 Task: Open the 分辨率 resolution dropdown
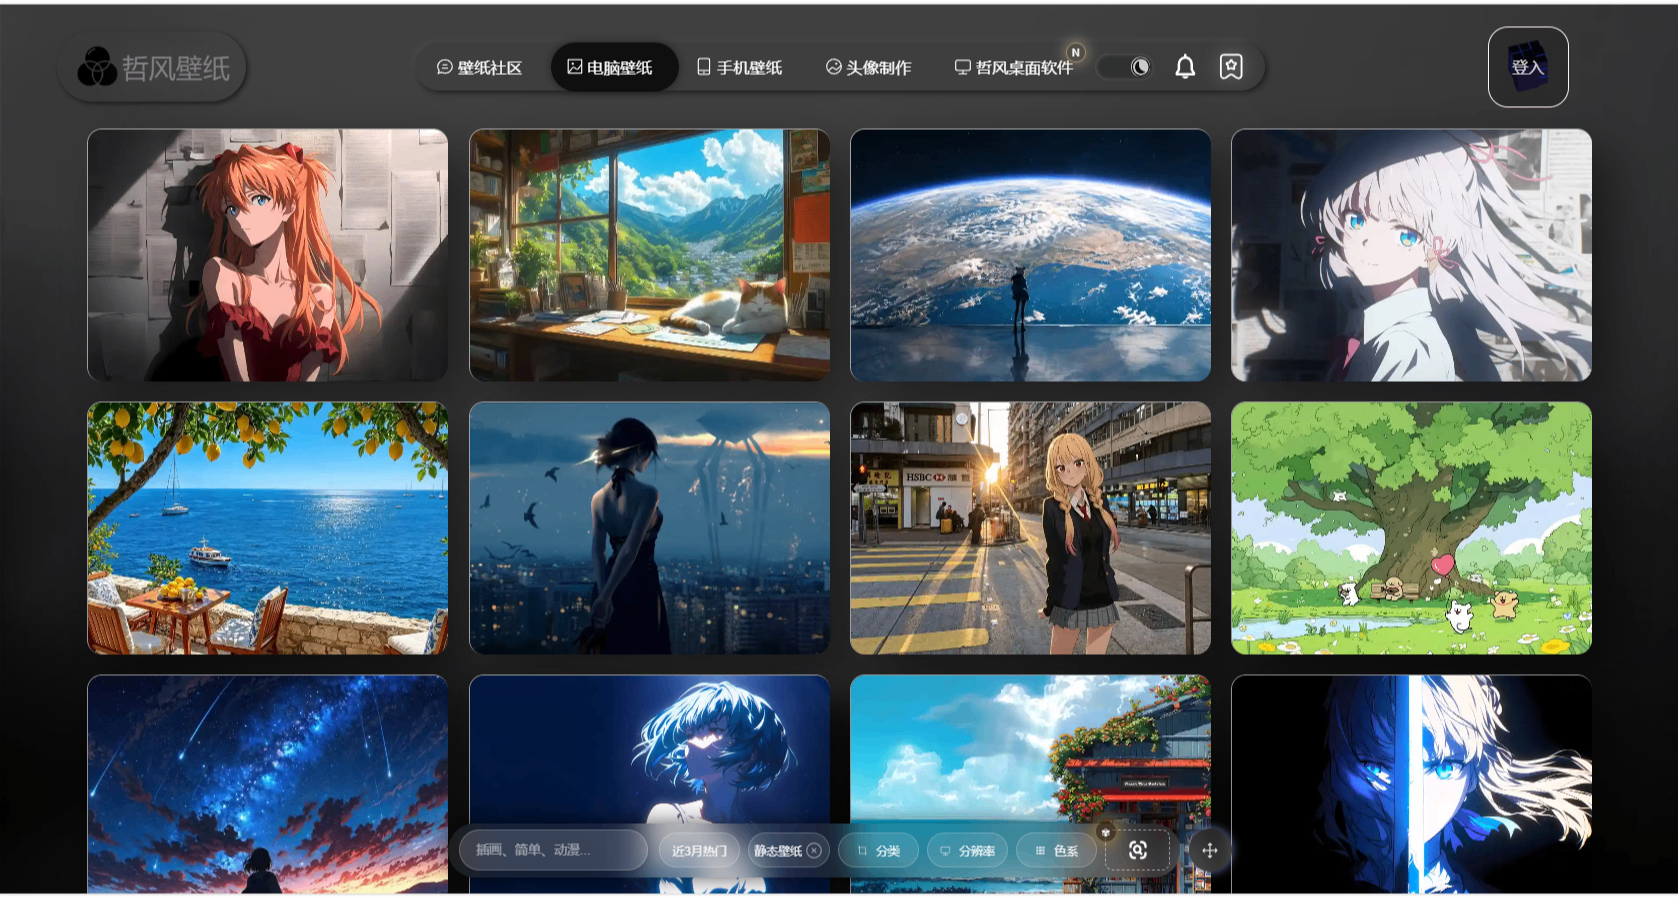967,850
